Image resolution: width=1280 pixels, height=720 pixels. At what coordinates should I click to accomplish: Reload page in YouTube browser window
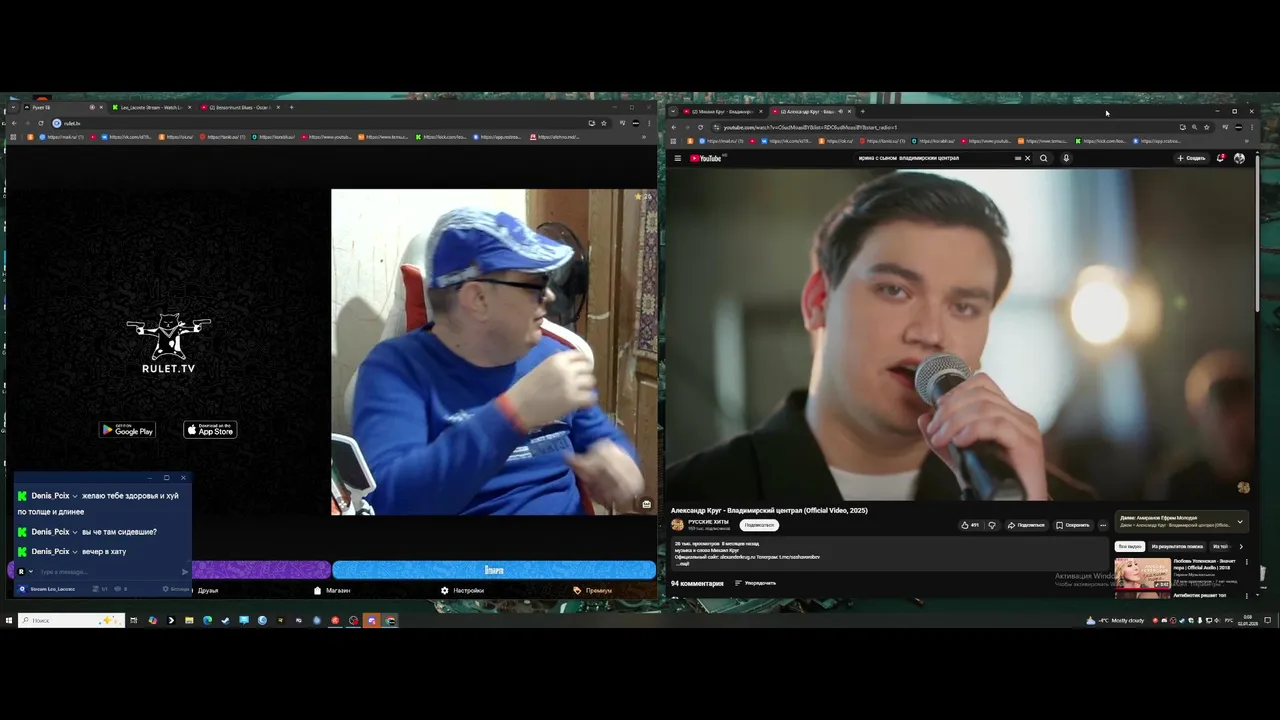click(700, 127)
